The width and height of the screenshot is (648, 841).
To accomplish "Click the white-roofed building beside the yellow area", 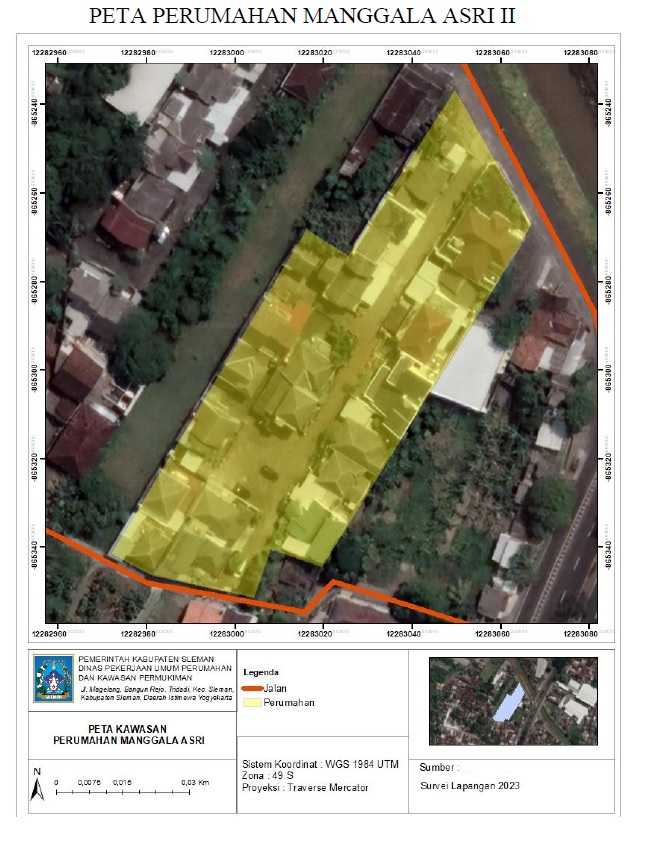I will tap(468, 368).
